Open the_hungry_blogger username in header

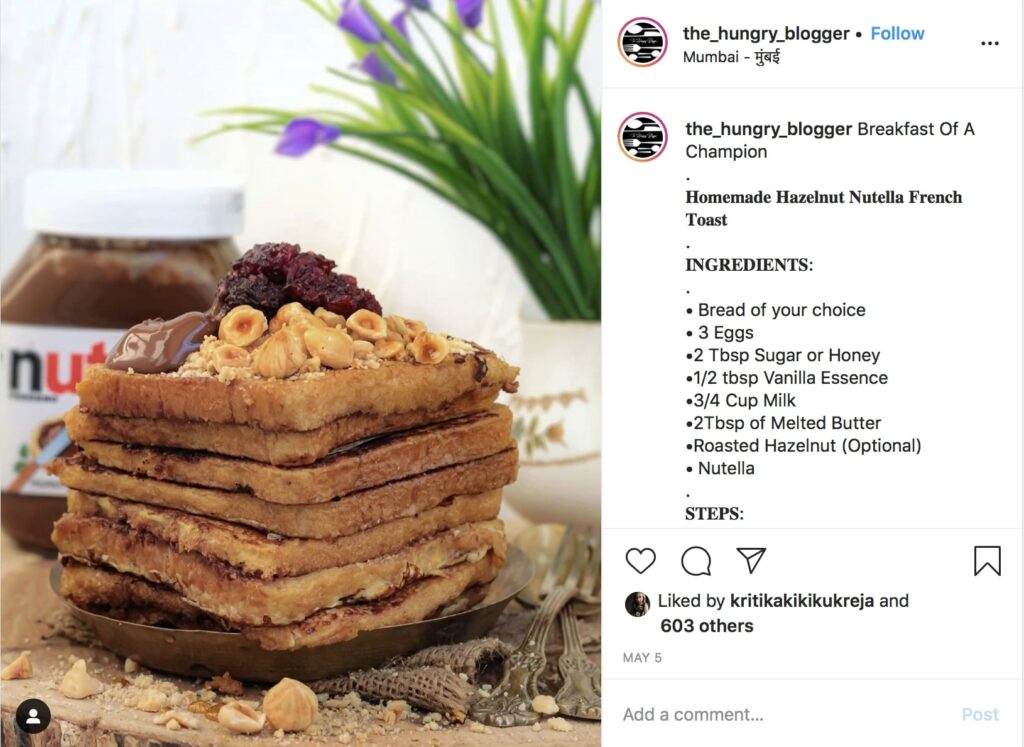(766, 33)
